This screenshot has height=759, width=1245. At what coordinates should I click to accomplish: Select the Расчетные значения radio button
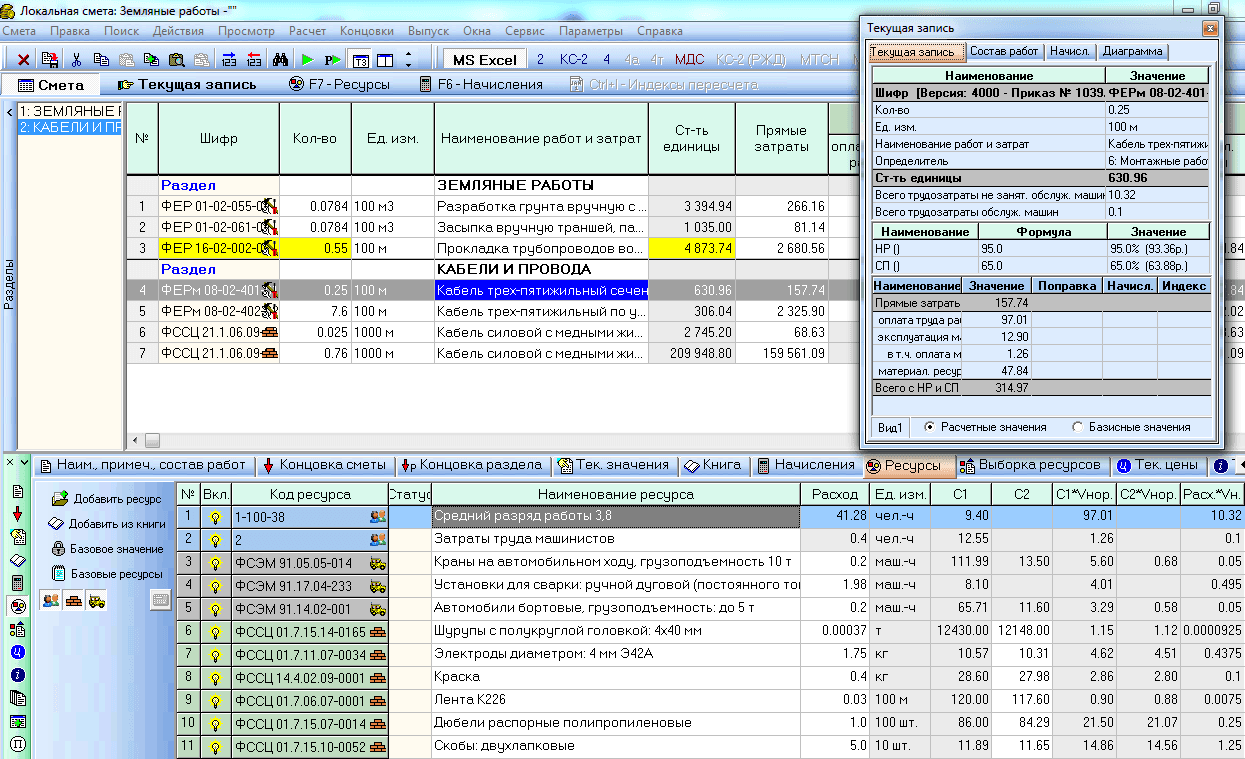pos(930,427)
